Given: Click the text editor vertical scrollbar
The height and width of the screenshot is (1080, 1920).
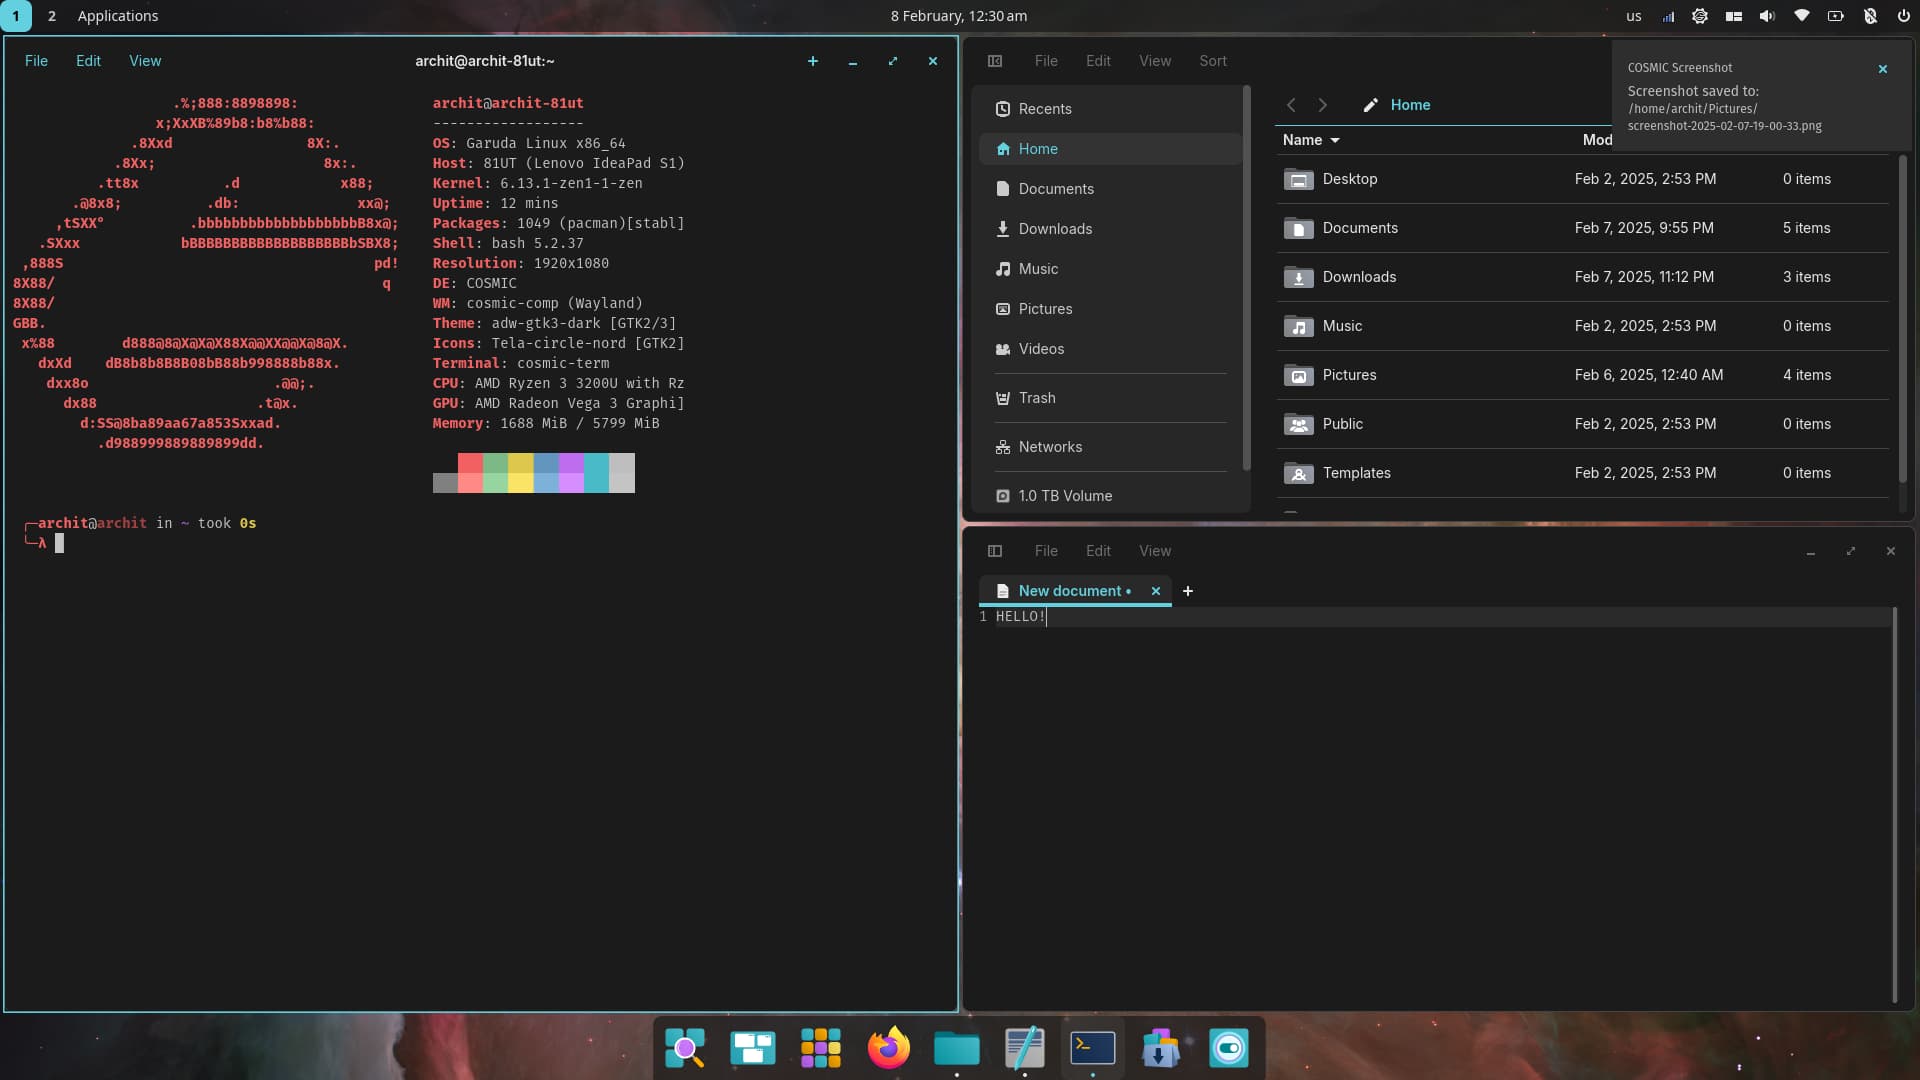Looking at the screenshot, I should 1894,805.
